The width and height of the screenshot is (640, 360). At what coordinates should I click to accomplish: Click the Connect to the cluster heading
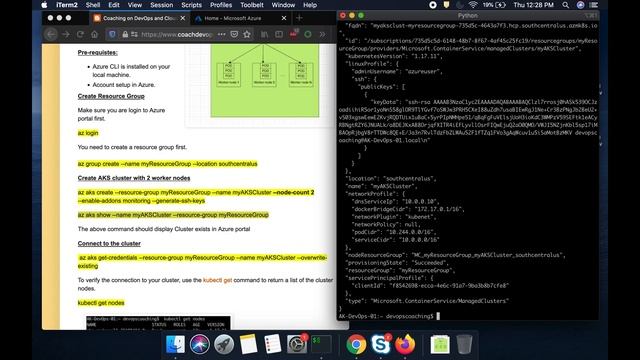[109, 243]
